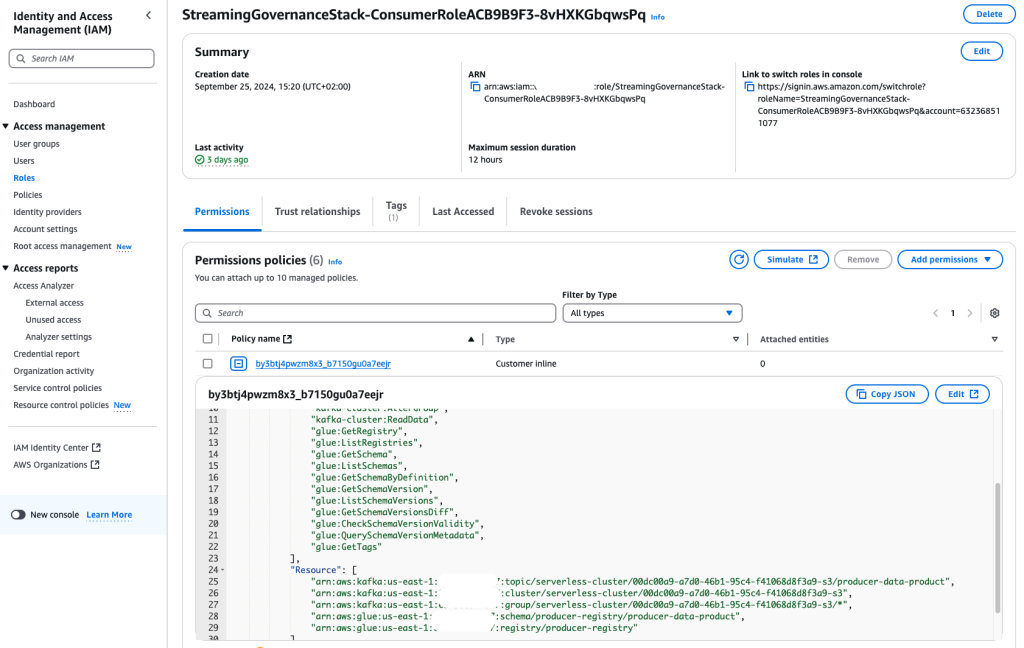Open External access under Access Analyzer
Image resolution: width=1024 pixels, height=648 pixels.
coord(55,302)
